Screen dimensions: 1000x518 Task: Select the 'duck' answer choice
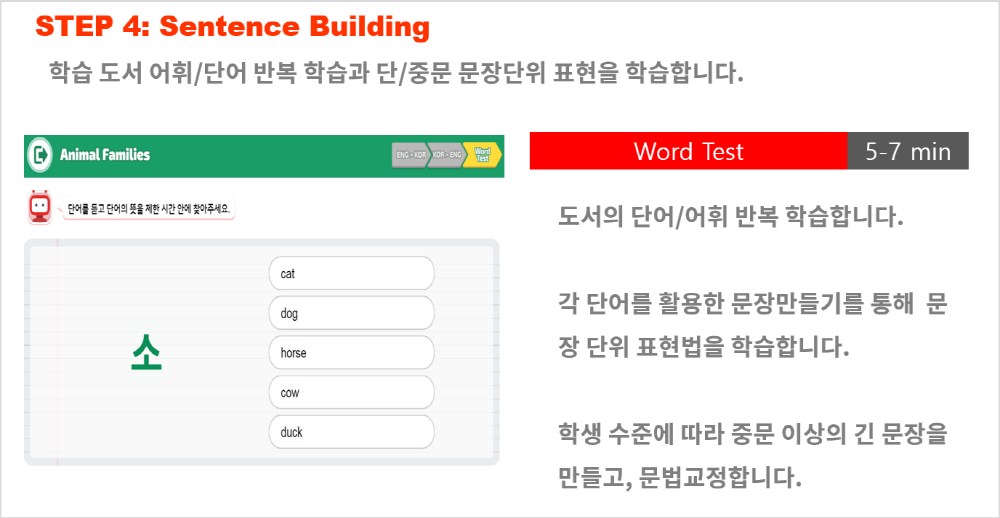pos(352,432)
